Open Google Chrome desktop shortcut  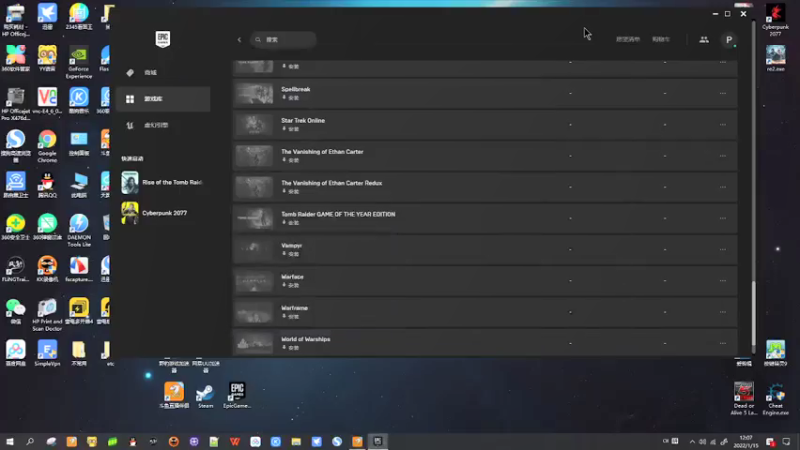tap(47, 145)
